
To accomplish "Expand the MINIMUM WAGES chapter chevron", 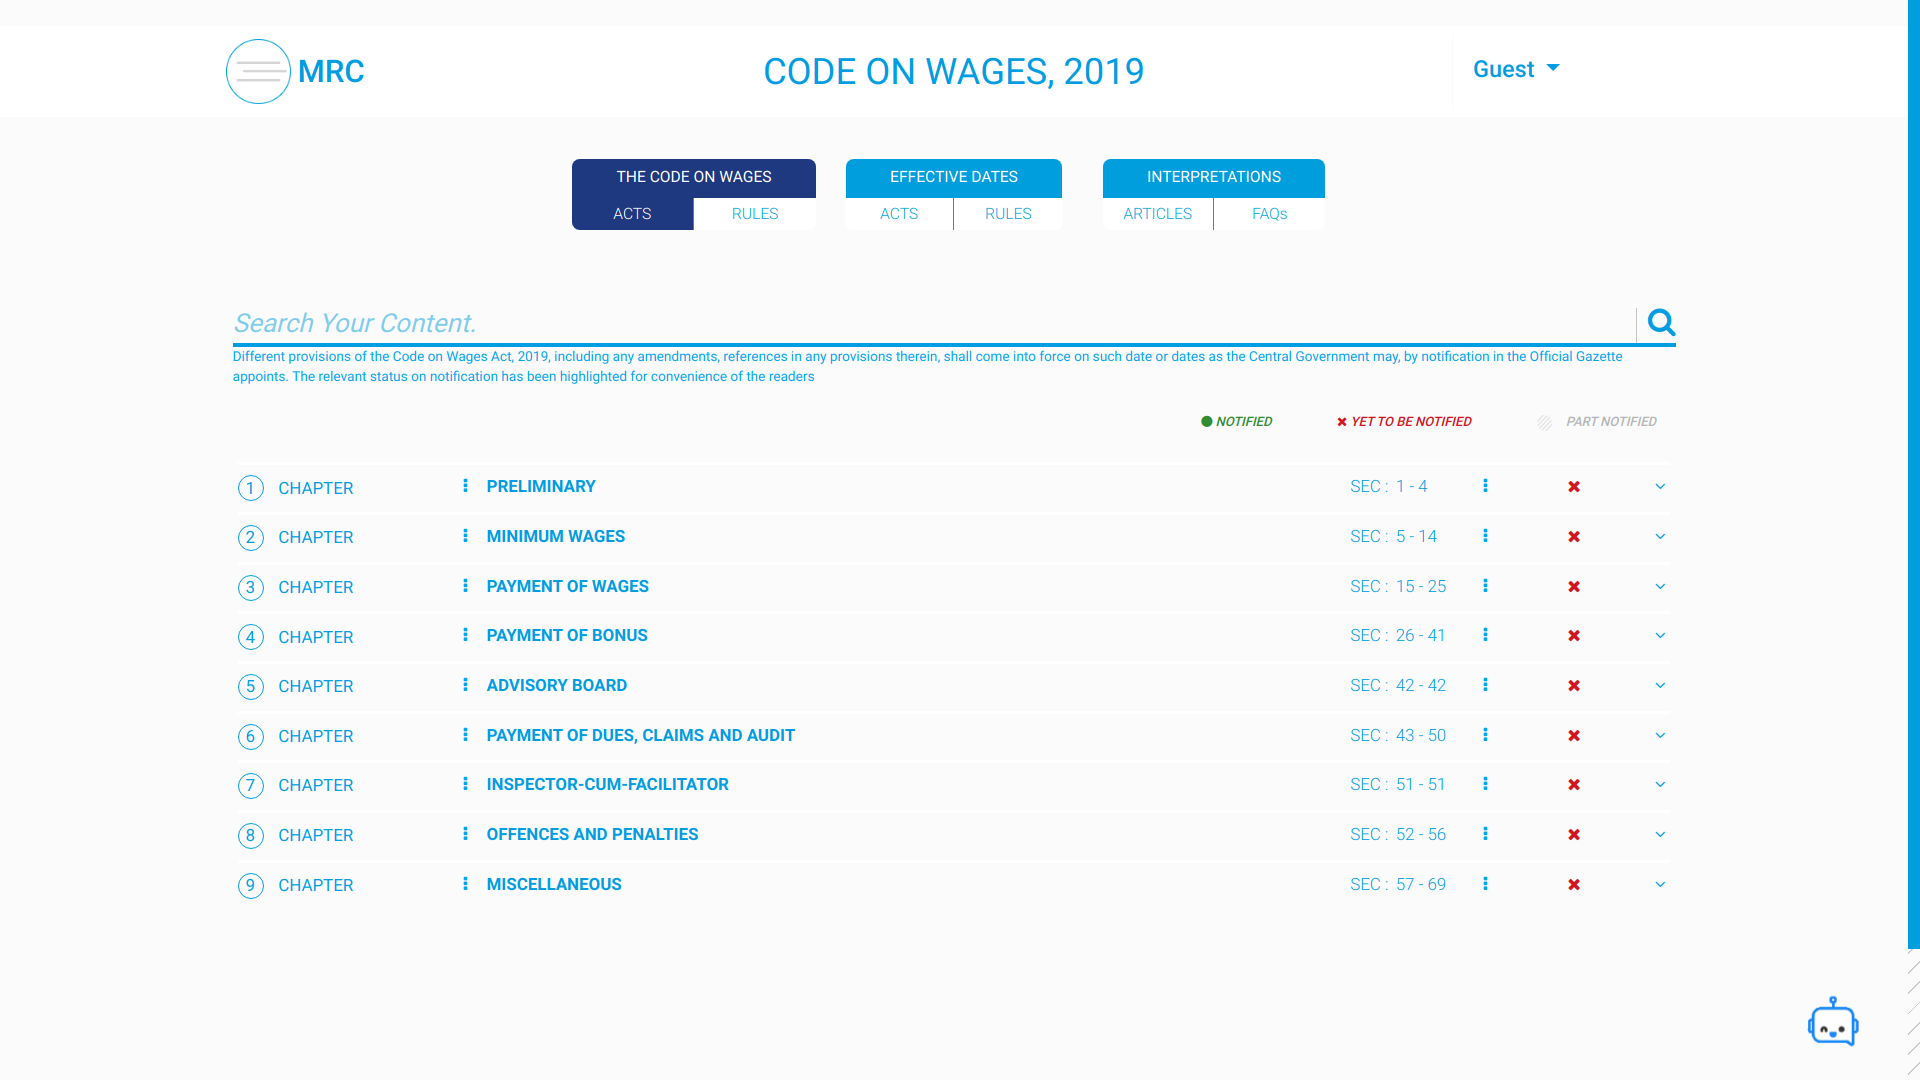I will tap(1660, 537).
